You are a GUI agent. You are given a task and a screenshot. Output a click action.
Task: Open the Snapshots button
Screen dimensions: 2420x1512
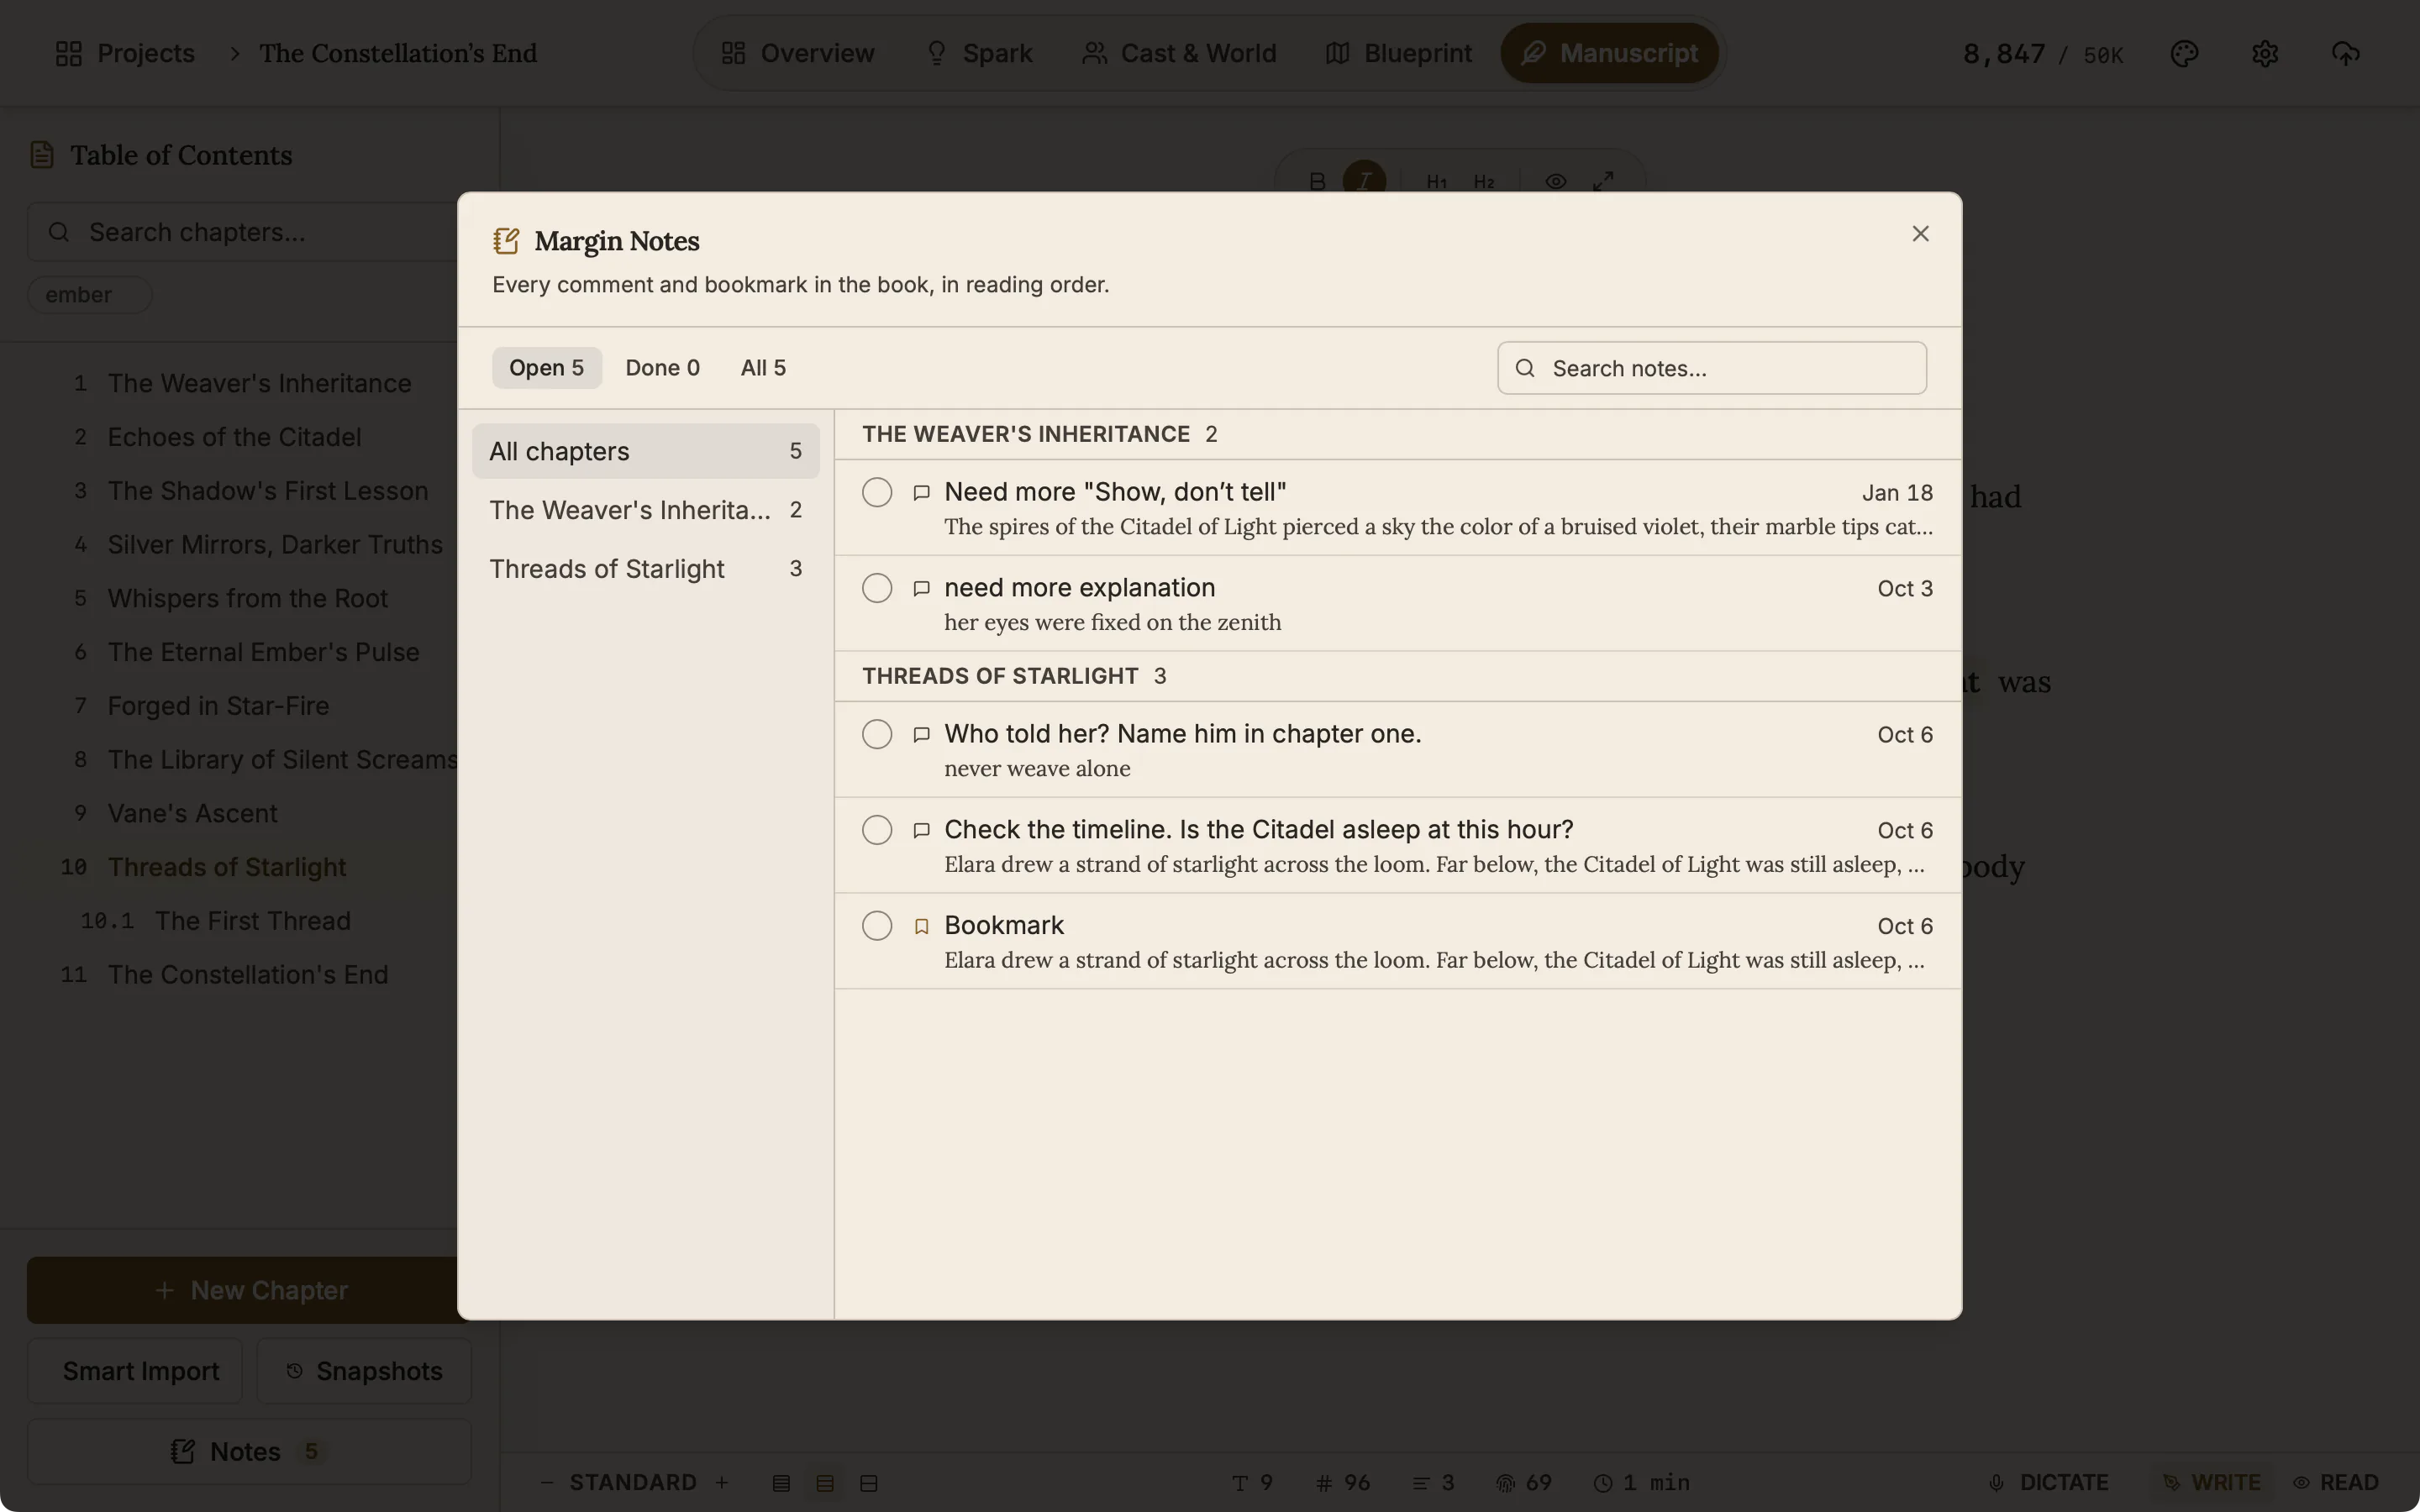pos(364,1371)
